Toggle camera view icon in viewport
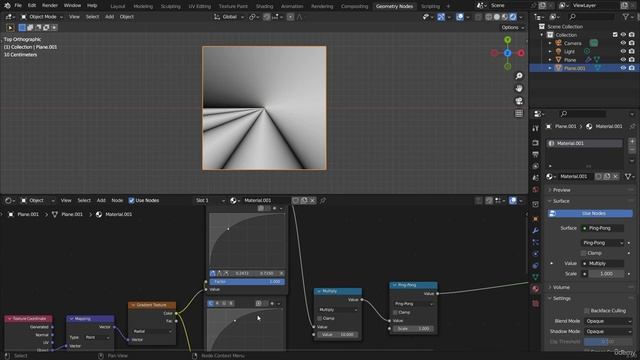640x360 pixels. (x=519, y=101)
